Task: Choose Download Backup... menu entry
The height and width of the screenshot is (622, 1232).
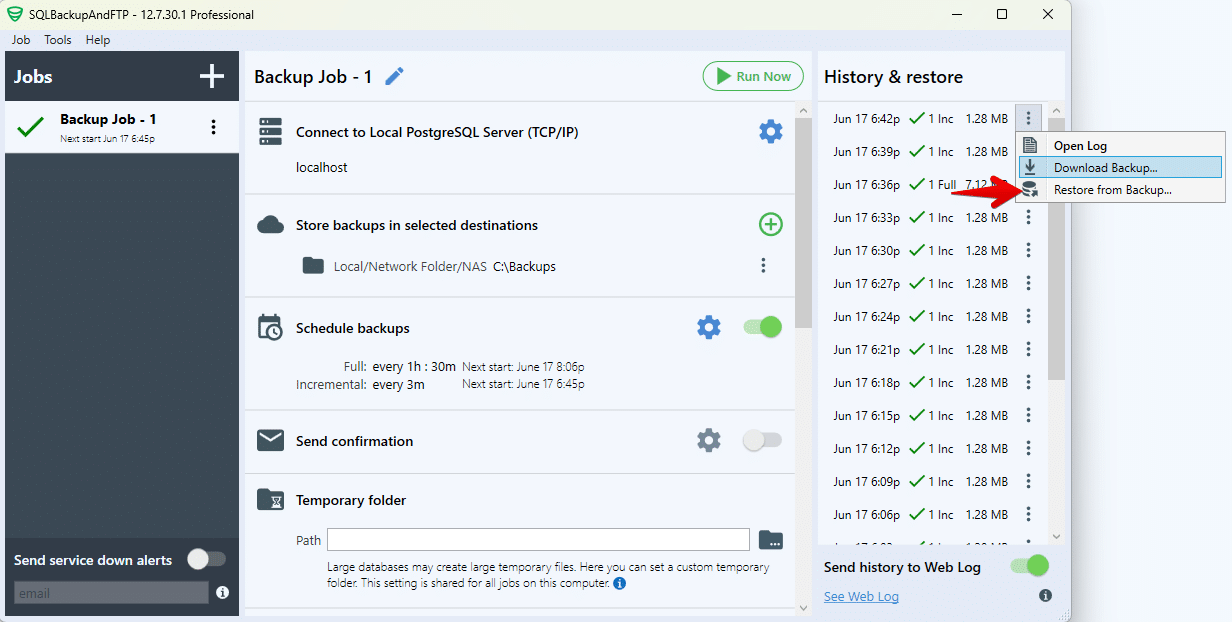Action: [x=1120, y=167]
